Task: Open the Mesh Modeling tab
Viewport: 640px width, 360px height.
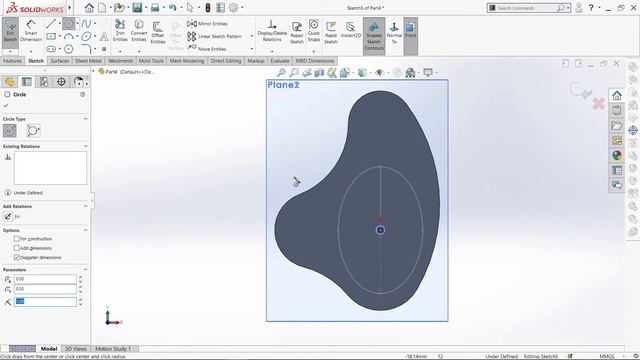Action: tap(187, 61)
